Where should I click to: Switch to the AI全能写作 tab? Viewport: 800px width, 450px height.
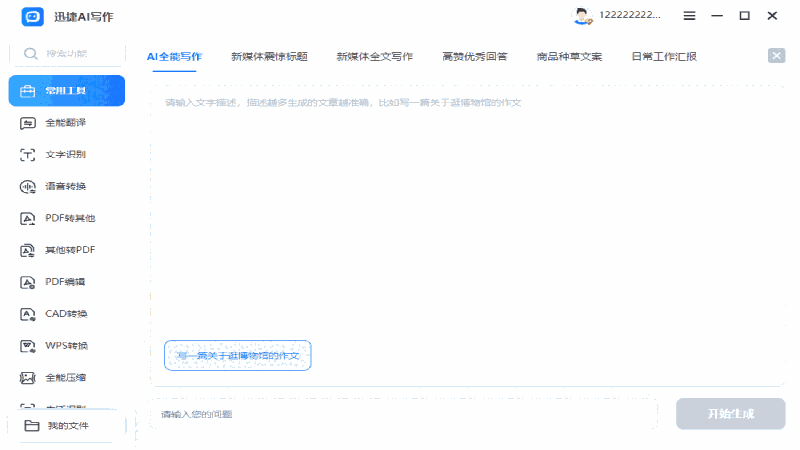[174, 57]
